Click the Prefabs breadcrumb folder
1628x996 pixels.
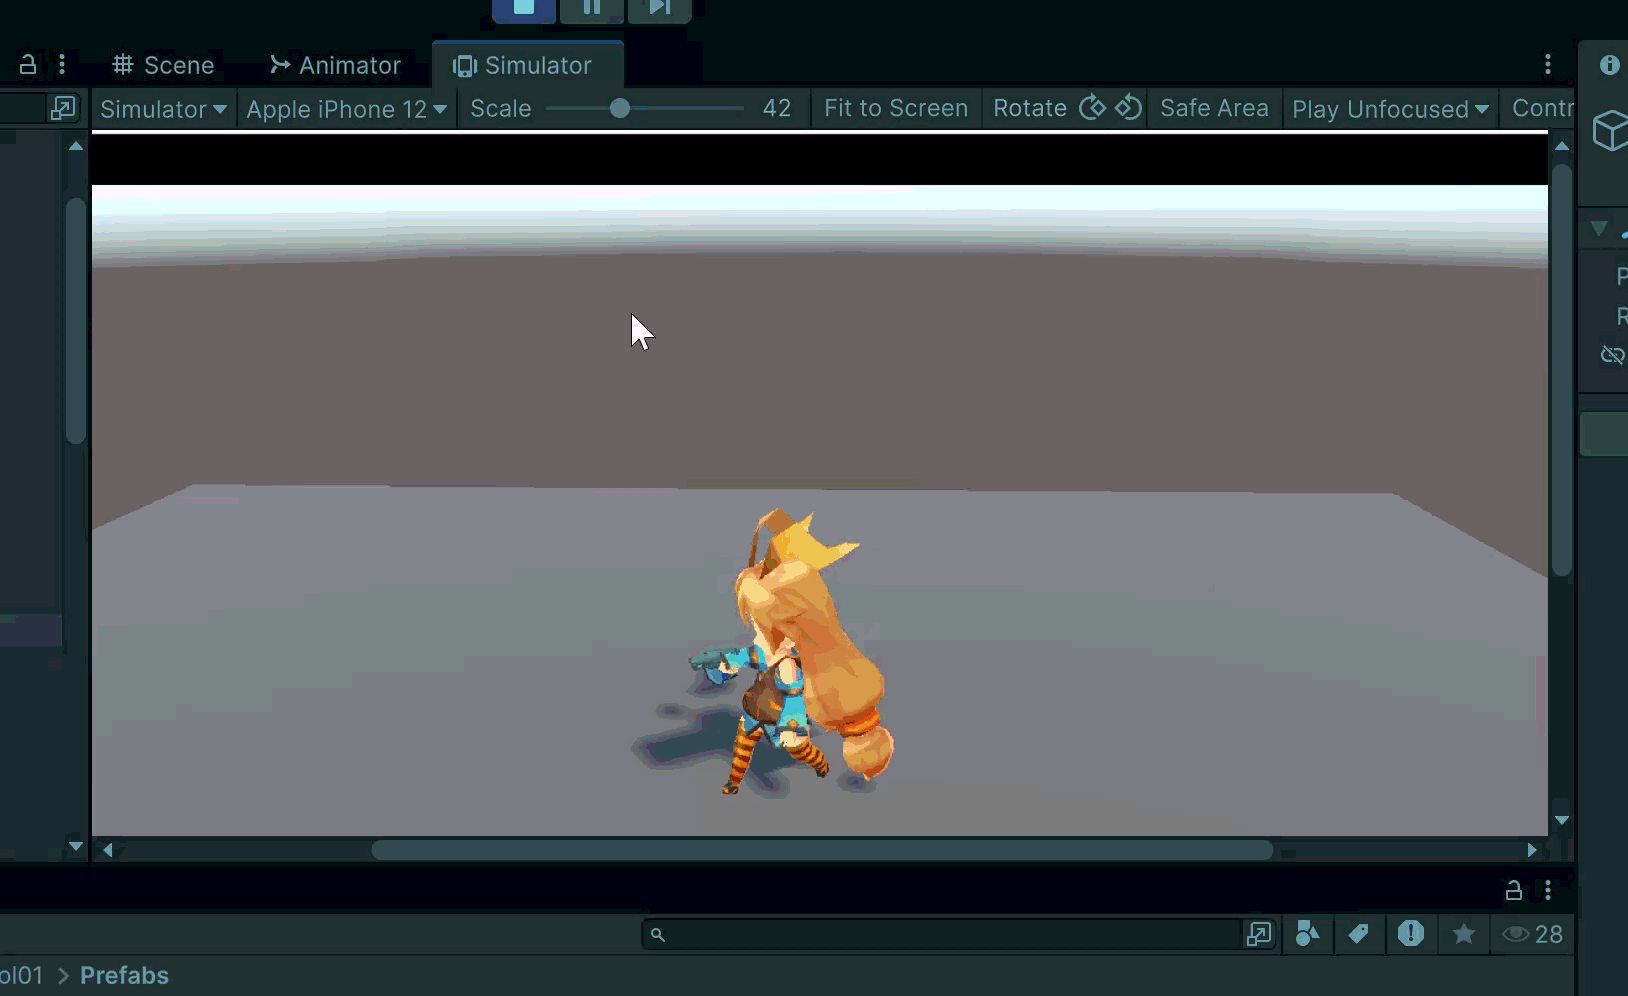124,975
